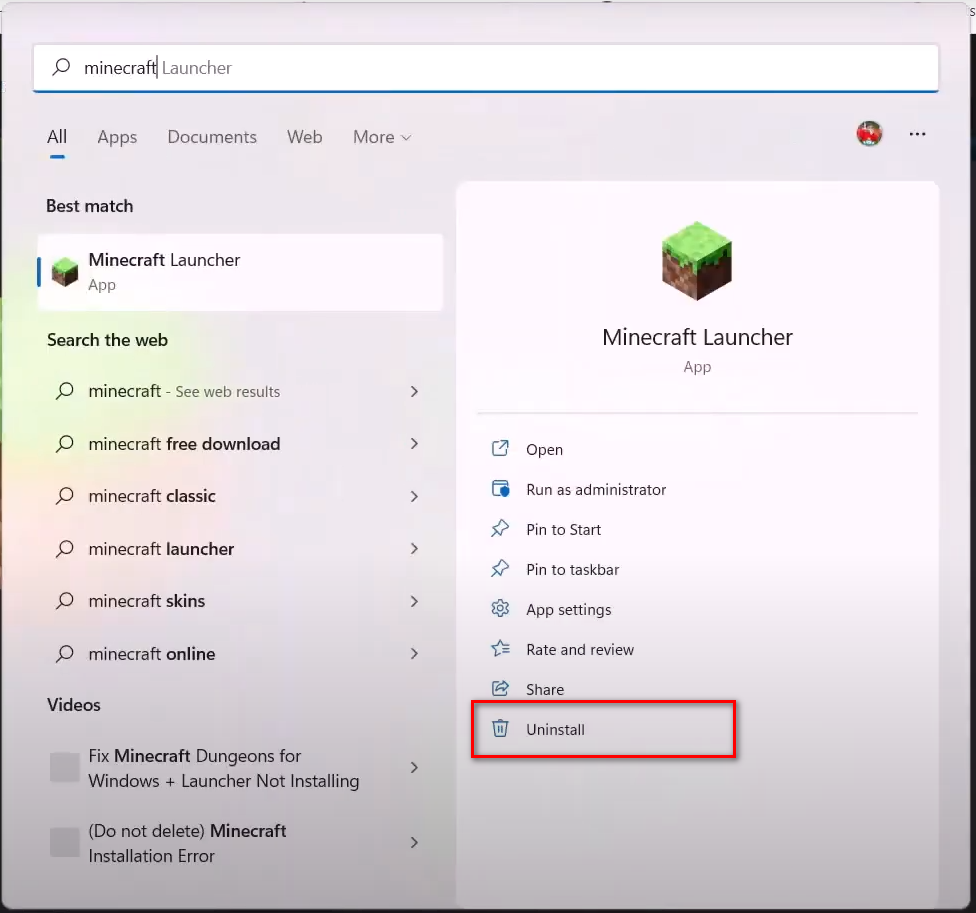Expand 'minecraft - See web results' arrow

pyautogui.click(x=415, y=391)
